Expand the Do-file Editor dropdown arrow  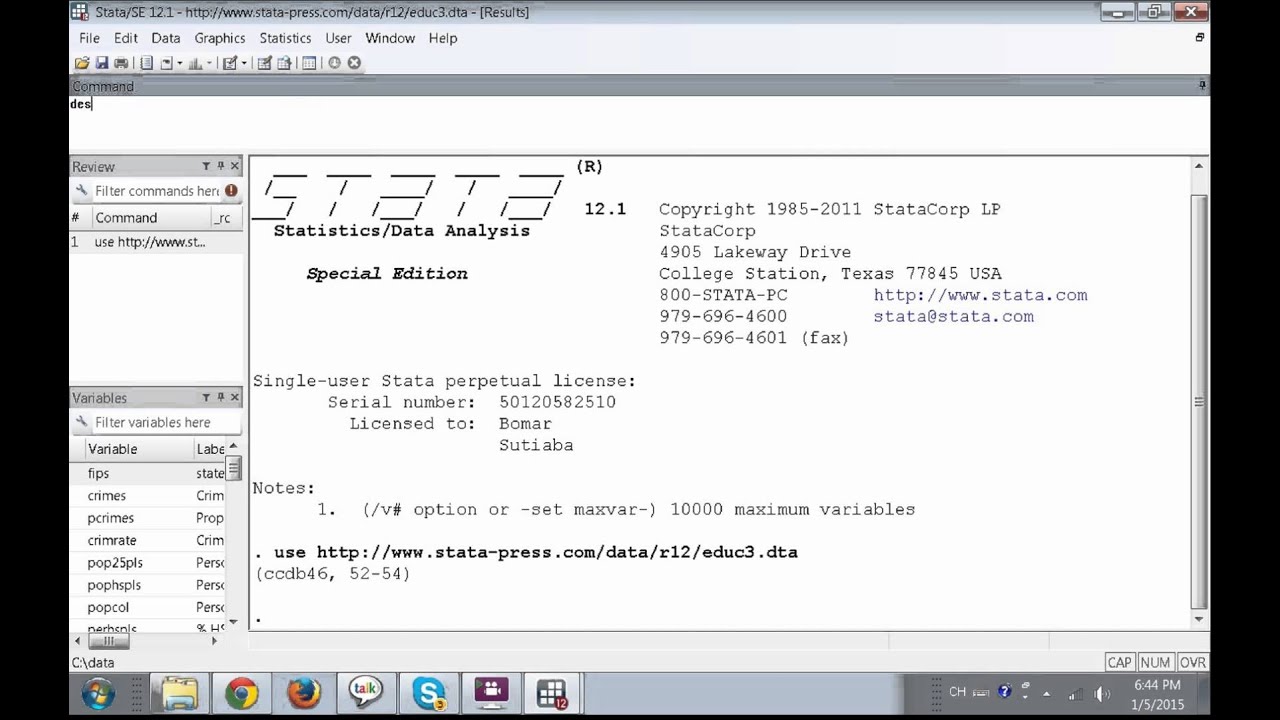(x=244, y=63)
